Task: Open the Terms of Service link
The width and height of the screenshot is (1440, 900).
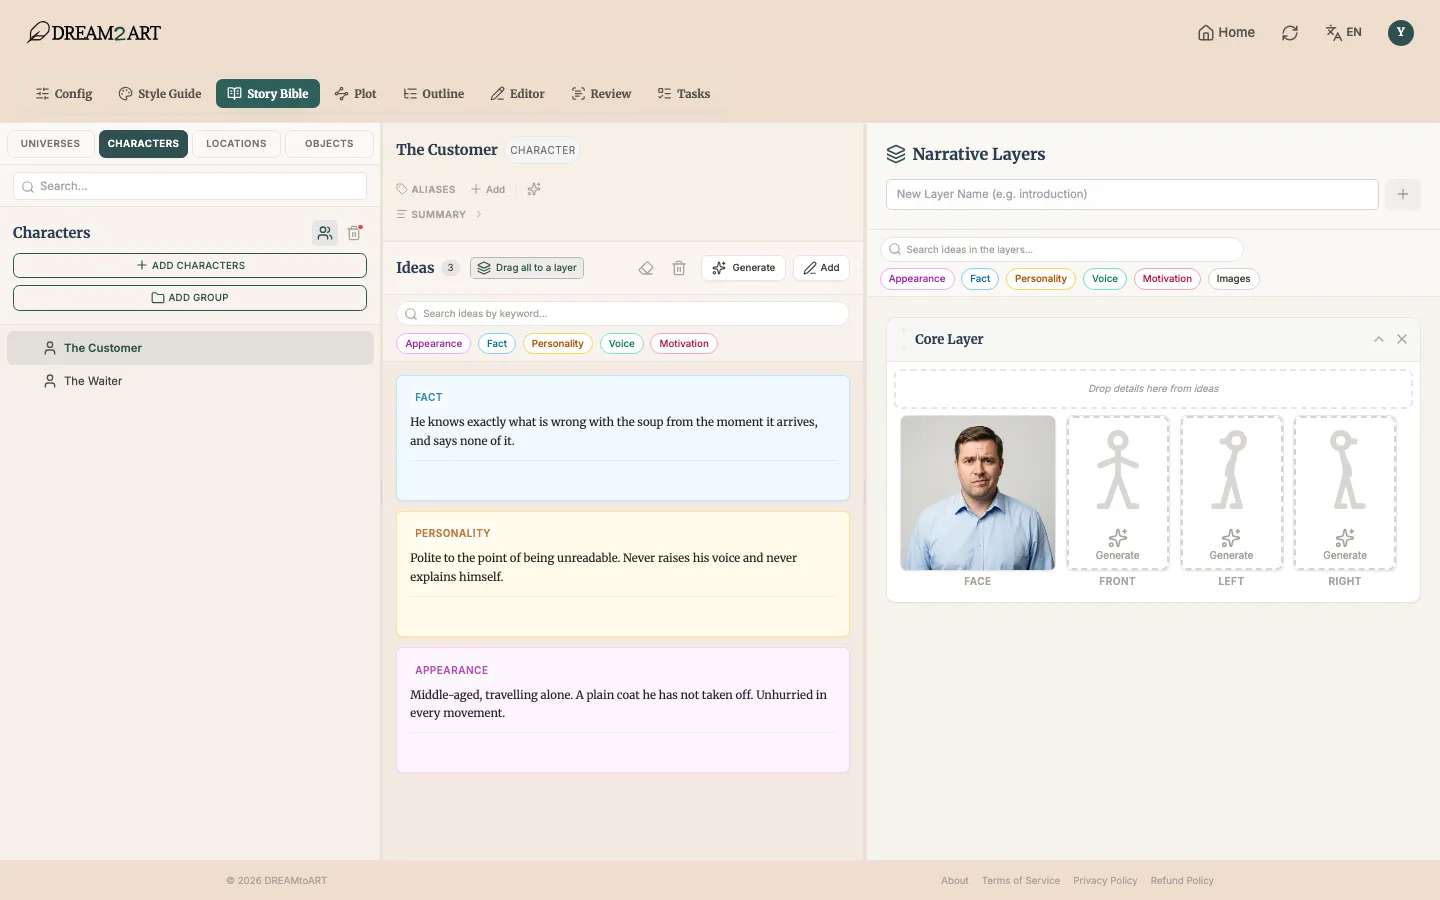Action: pyautogui.click(x=1021, y=881)
